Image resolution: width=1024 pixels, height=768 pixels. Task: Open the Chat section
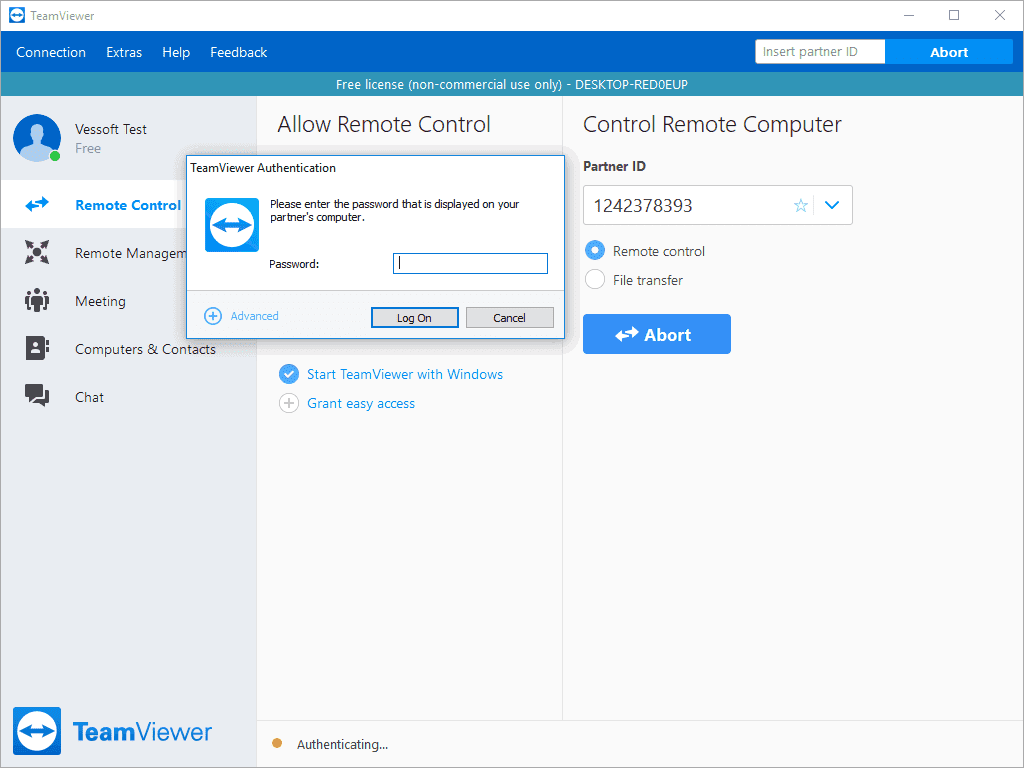point(89,397)
